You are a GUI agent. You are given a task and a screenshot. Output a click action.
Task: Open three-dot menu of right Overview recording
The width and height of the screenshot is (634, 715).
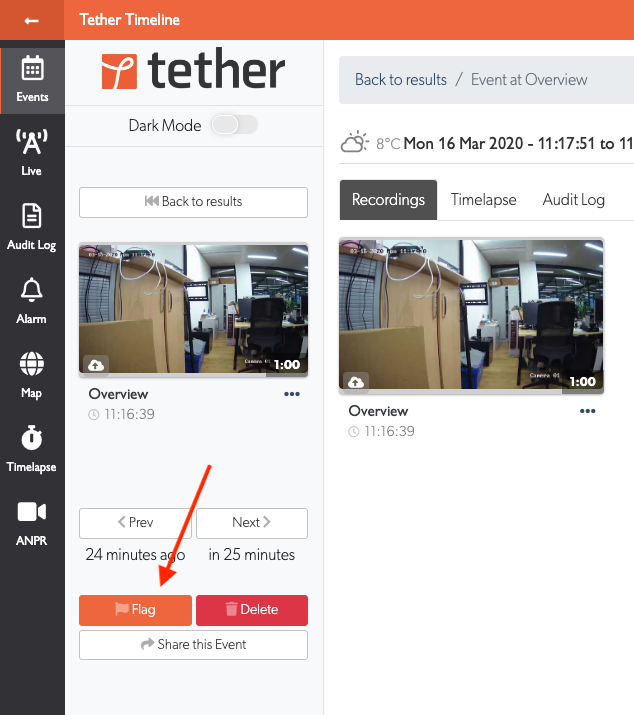point(587,411)
